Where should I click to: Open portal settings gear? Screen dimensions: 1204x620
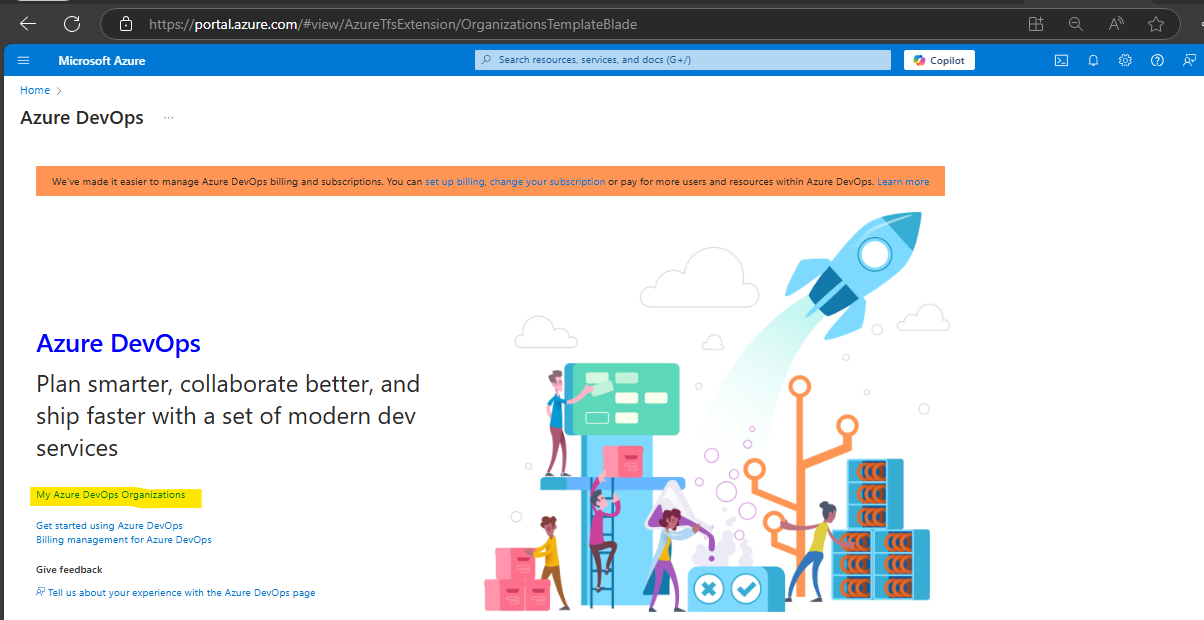1125,61
